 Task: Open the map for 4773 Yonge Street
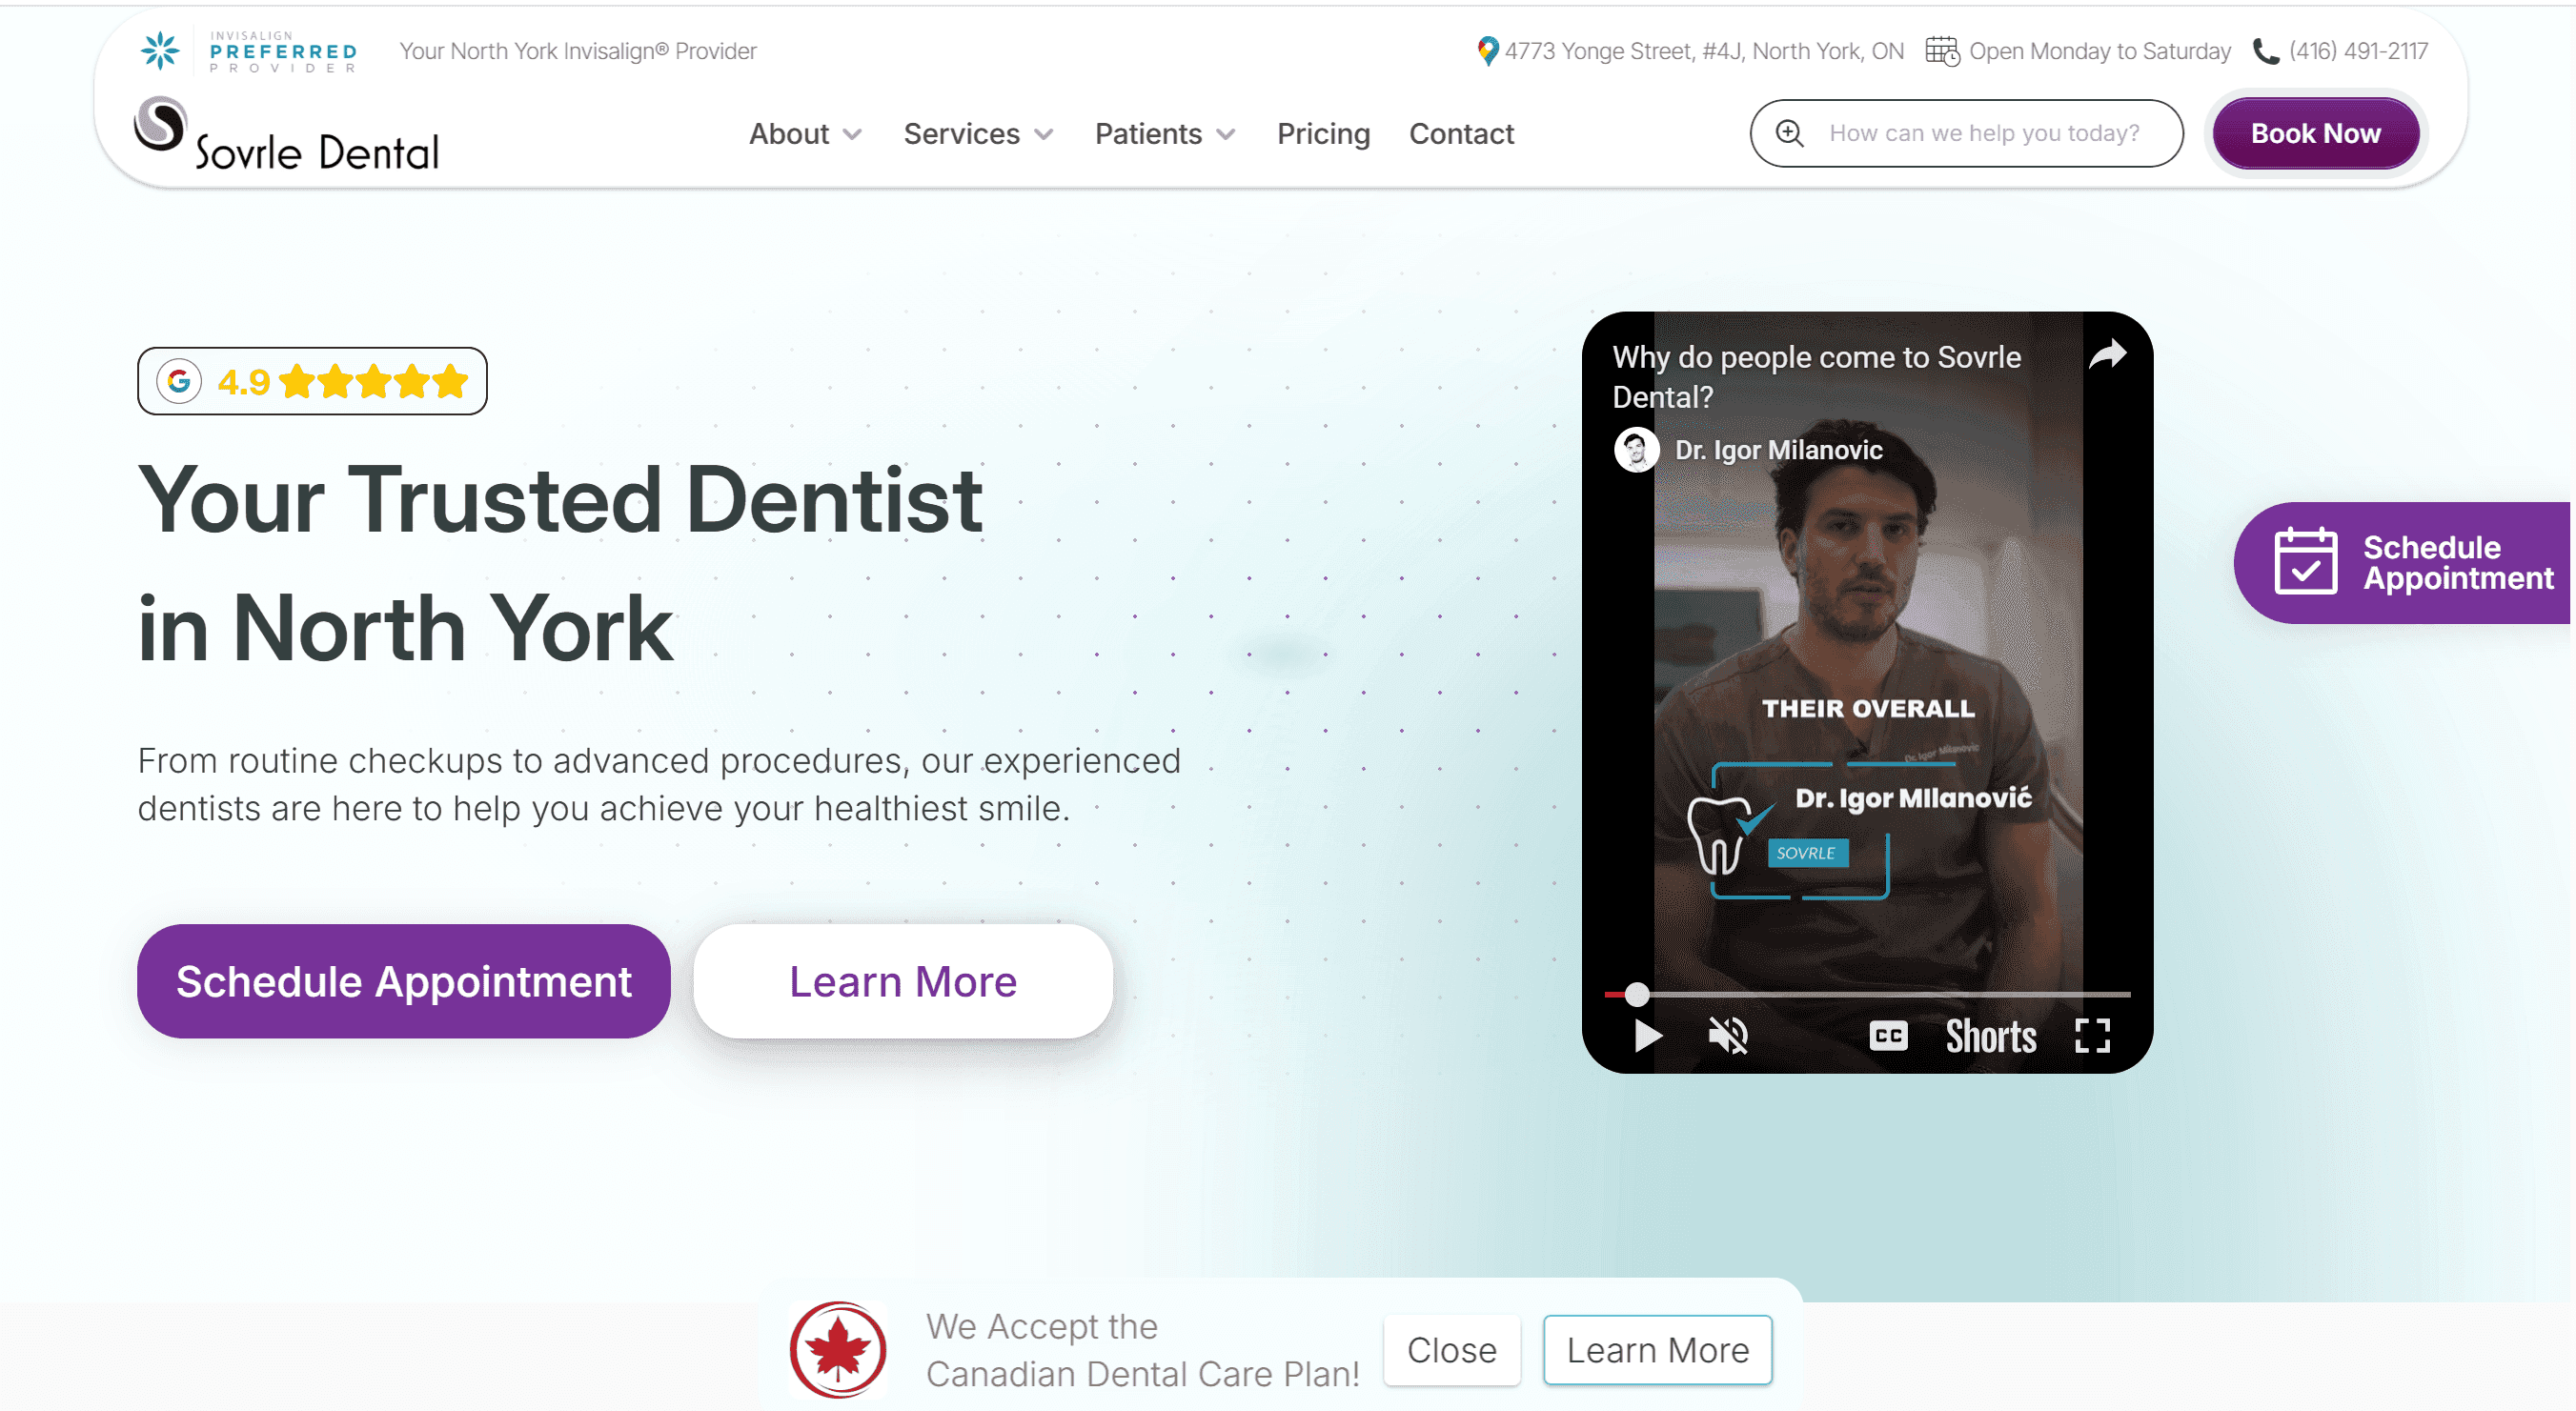(1487, 50)
